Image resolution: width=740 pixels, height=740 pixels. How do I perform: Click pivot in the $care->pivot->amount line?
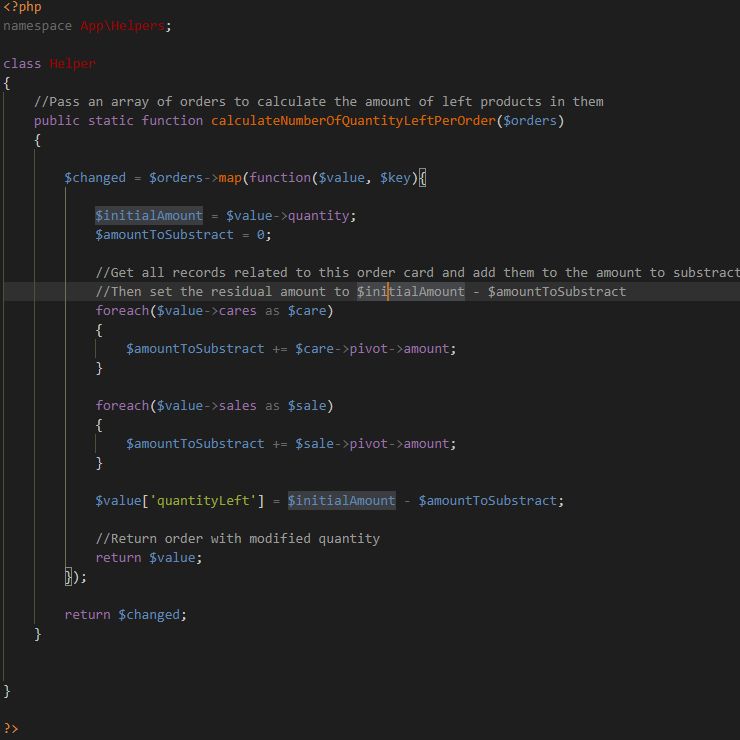[369, 349]
